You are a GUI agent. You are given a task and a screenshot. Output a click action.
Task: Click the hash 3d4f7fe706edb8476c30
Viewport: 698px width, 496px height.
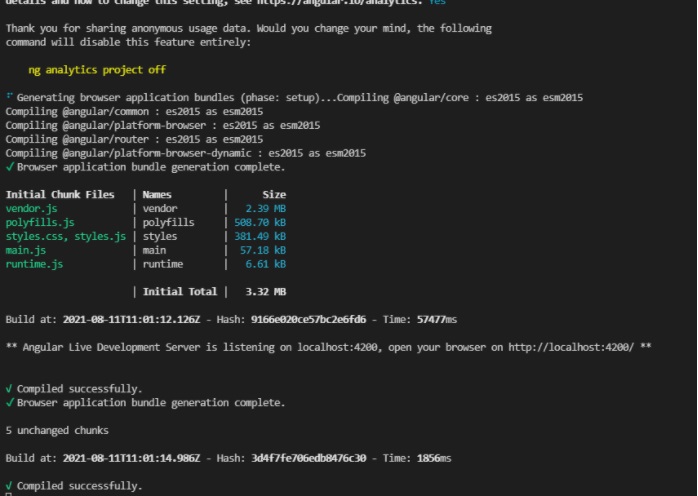308,458
